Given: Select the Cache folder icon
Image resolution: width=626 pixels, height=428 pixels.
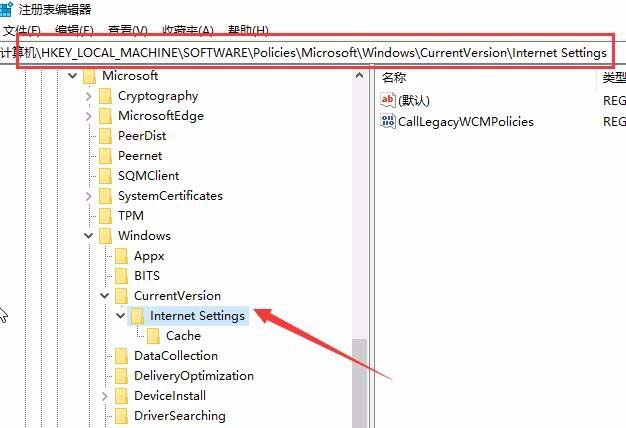Looking at the screenshot, I should (153, 336).
